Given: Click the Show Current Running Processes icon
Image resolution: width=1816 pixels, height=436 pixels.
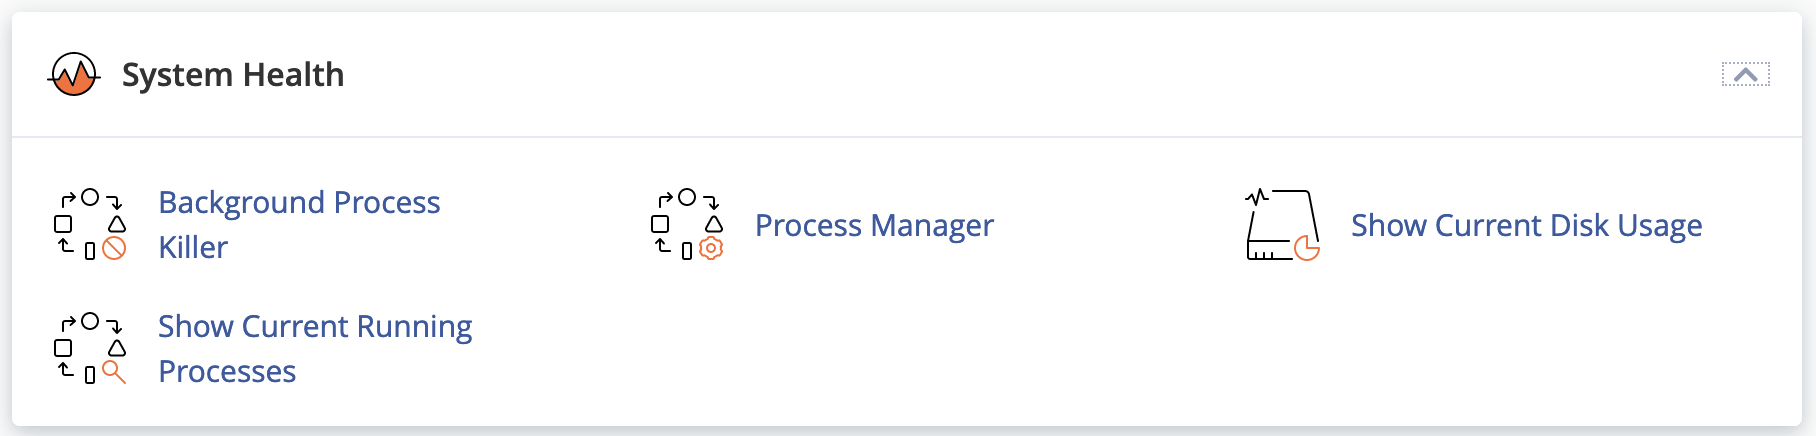Looking at the screenshot, I should (89, 348).
